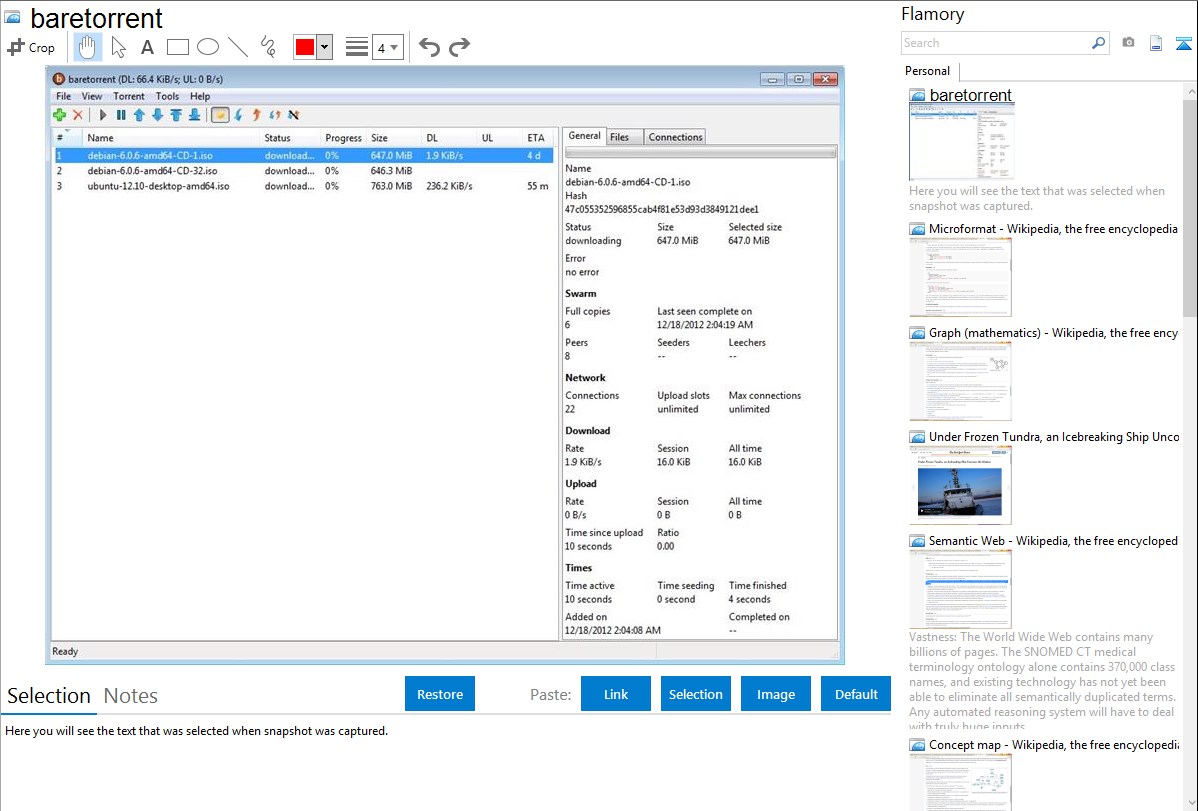Choose the arrow pointer tool

point(118,47)
